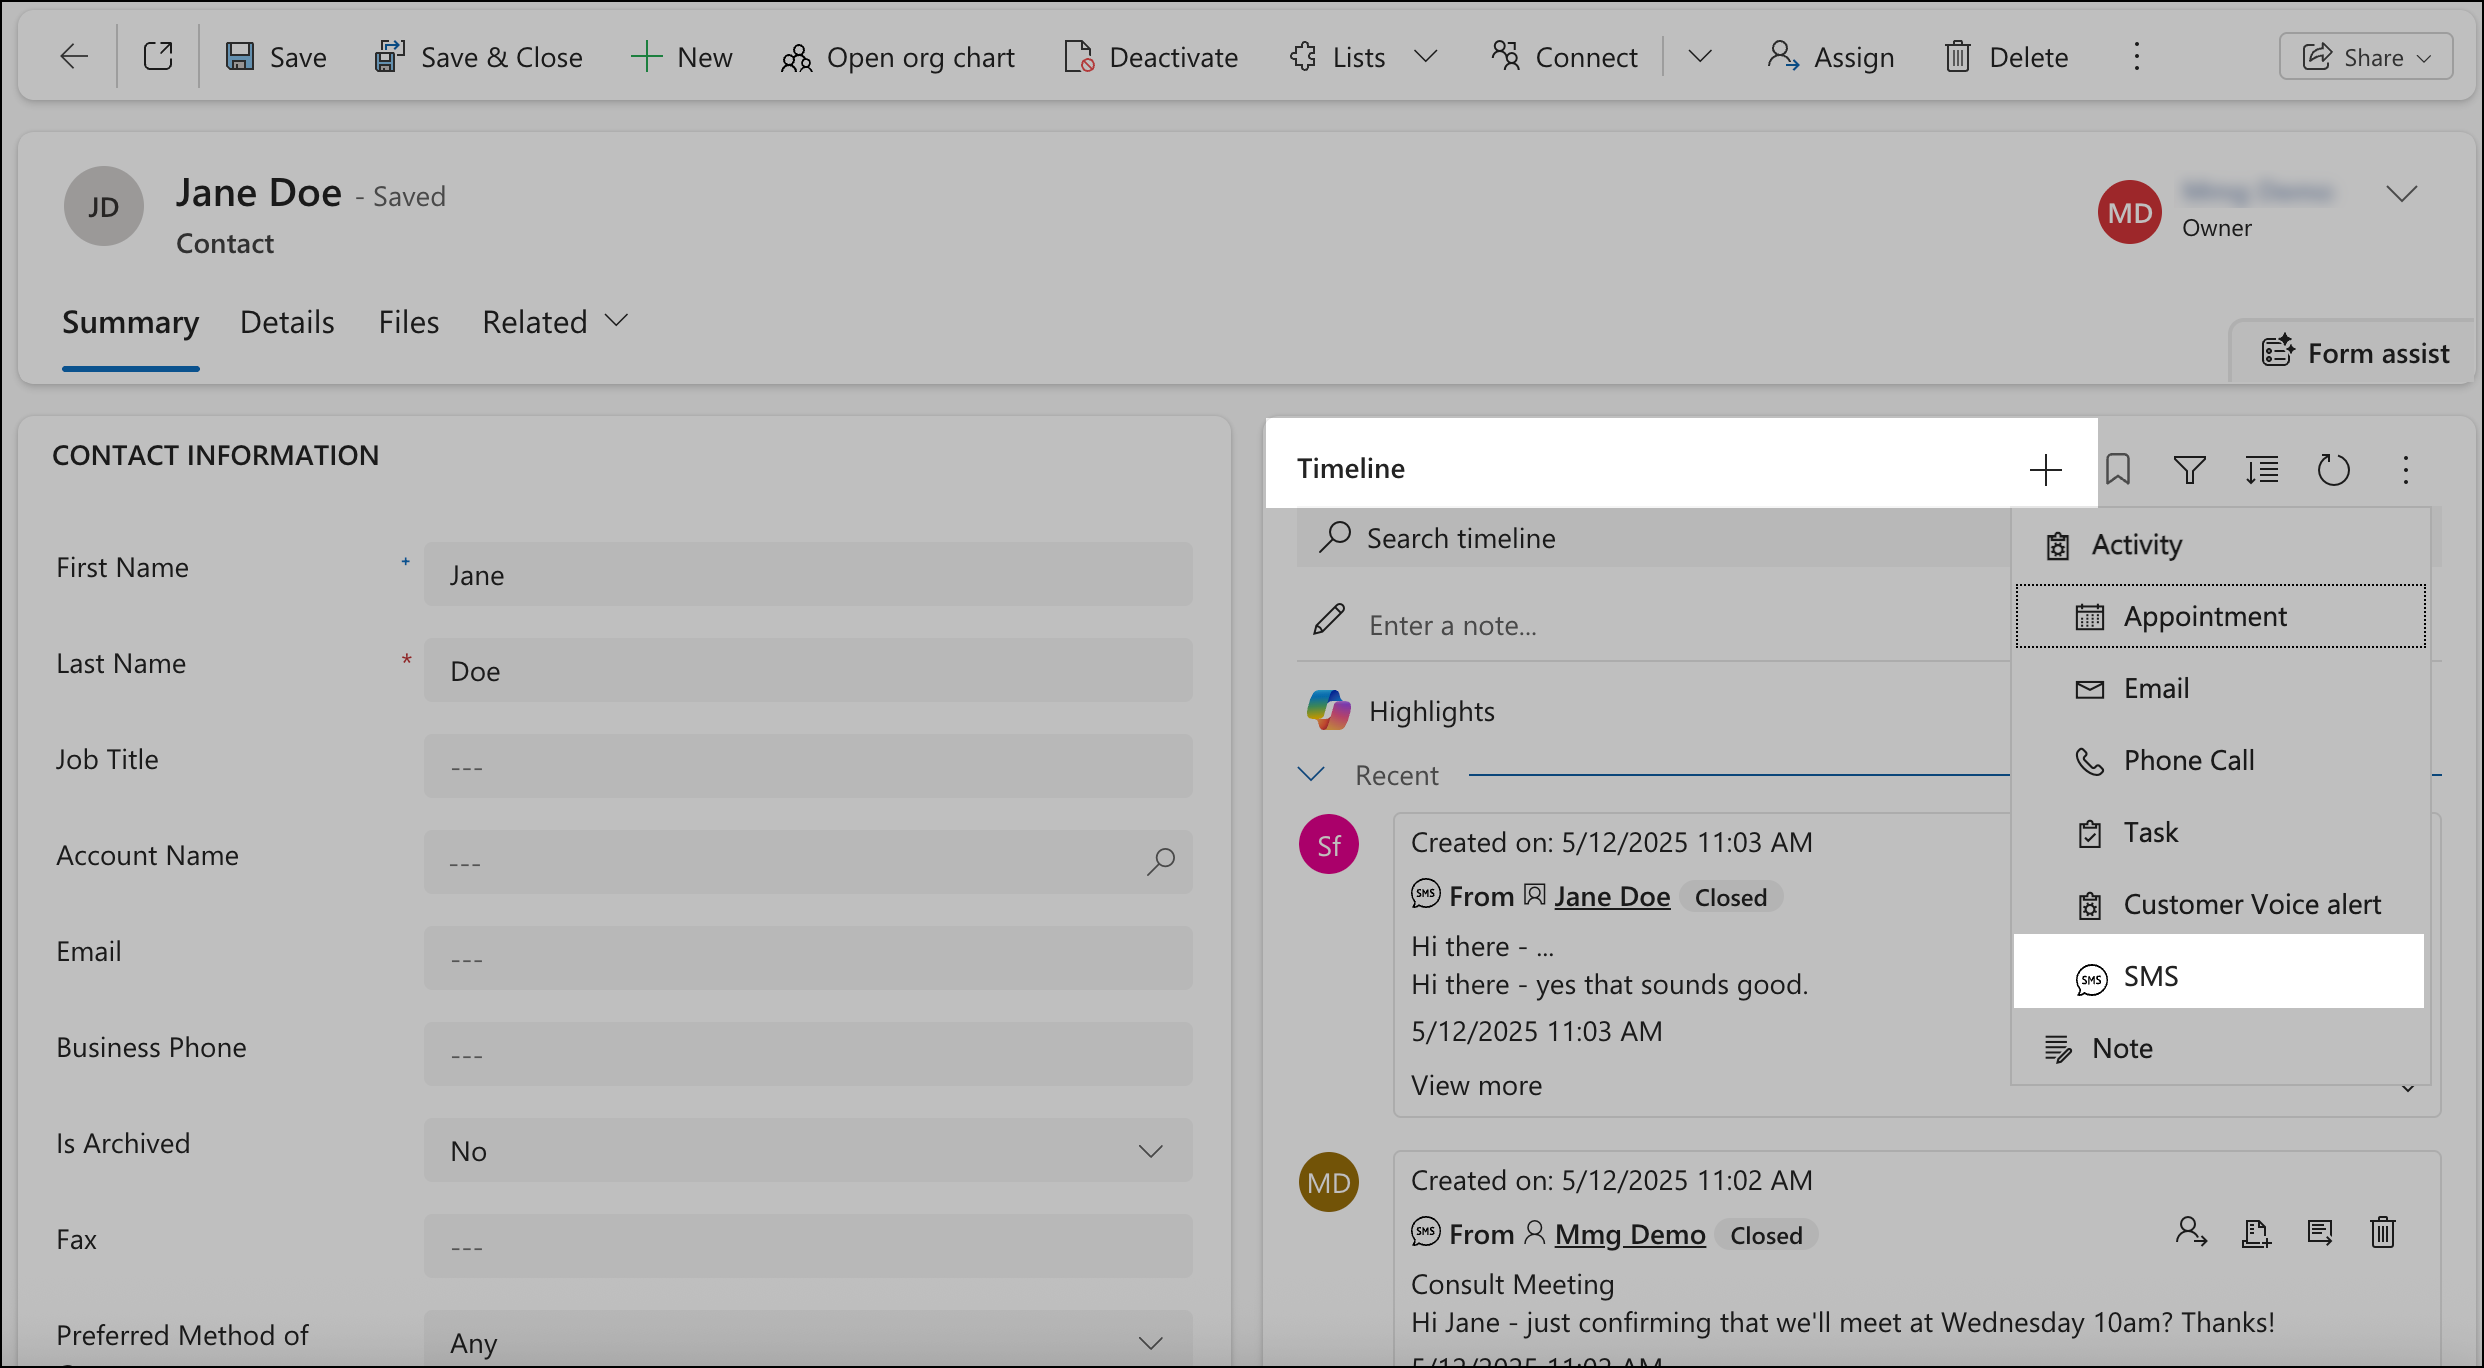This screenshot has width=2484, height=1368.
Task: Assign the Consult Meeting SMS record
Action: pos(2192,1232)
